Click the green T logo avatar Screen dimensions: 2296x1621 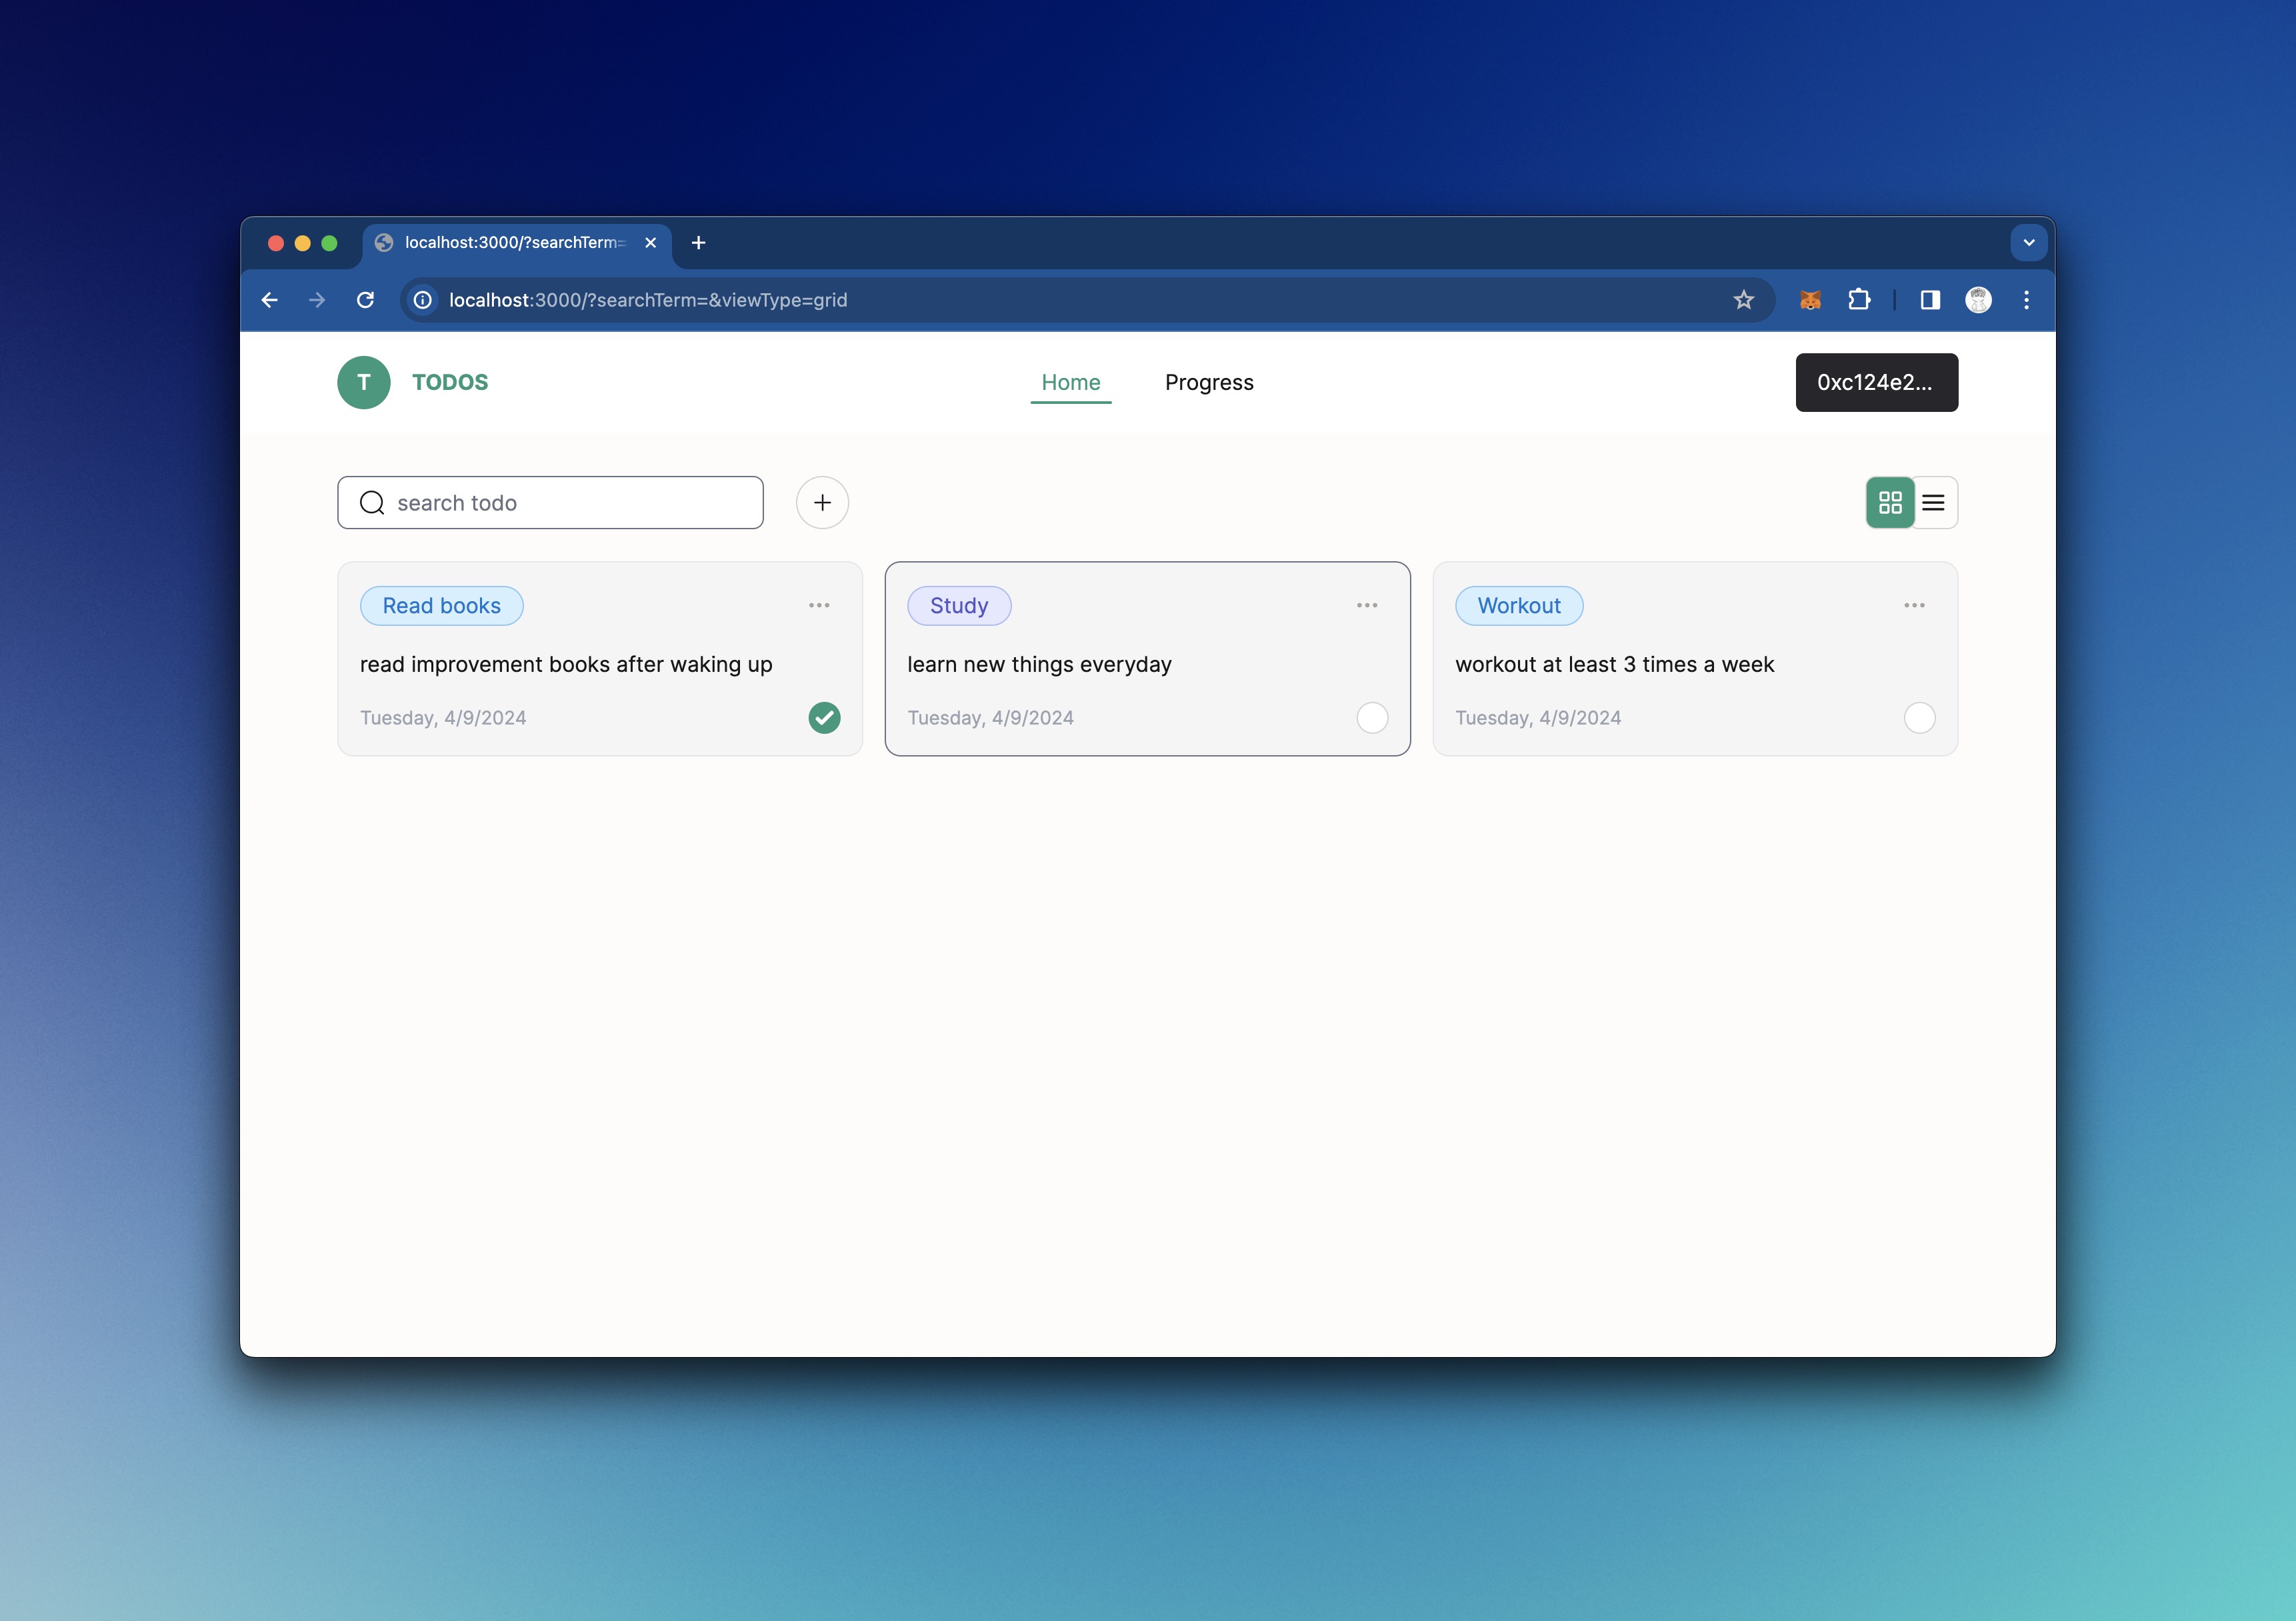click(x=364, y=383)
